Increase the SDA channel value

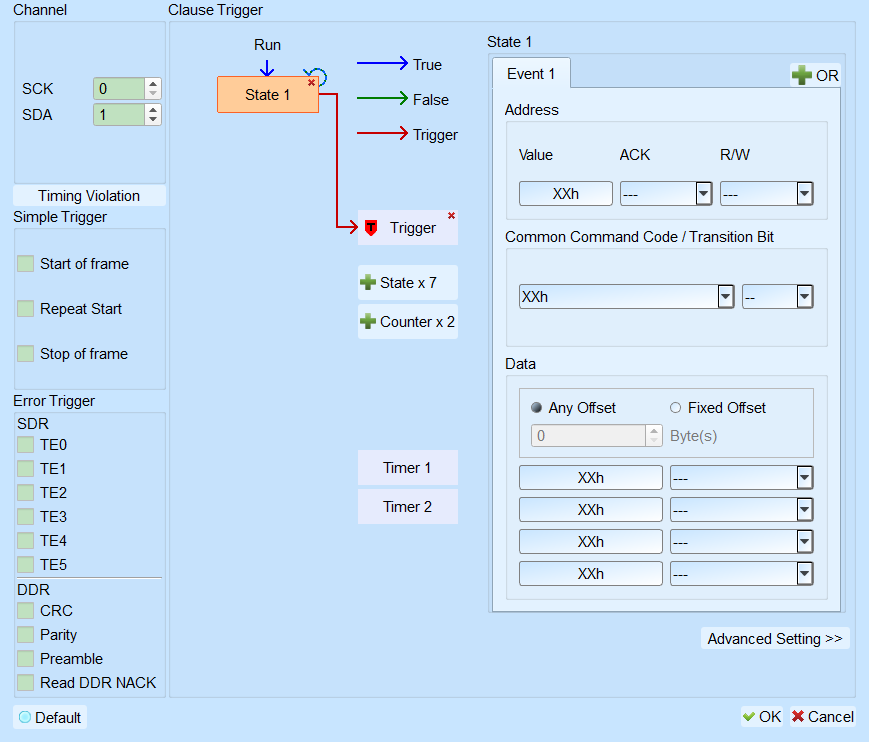tap(153, 110)
